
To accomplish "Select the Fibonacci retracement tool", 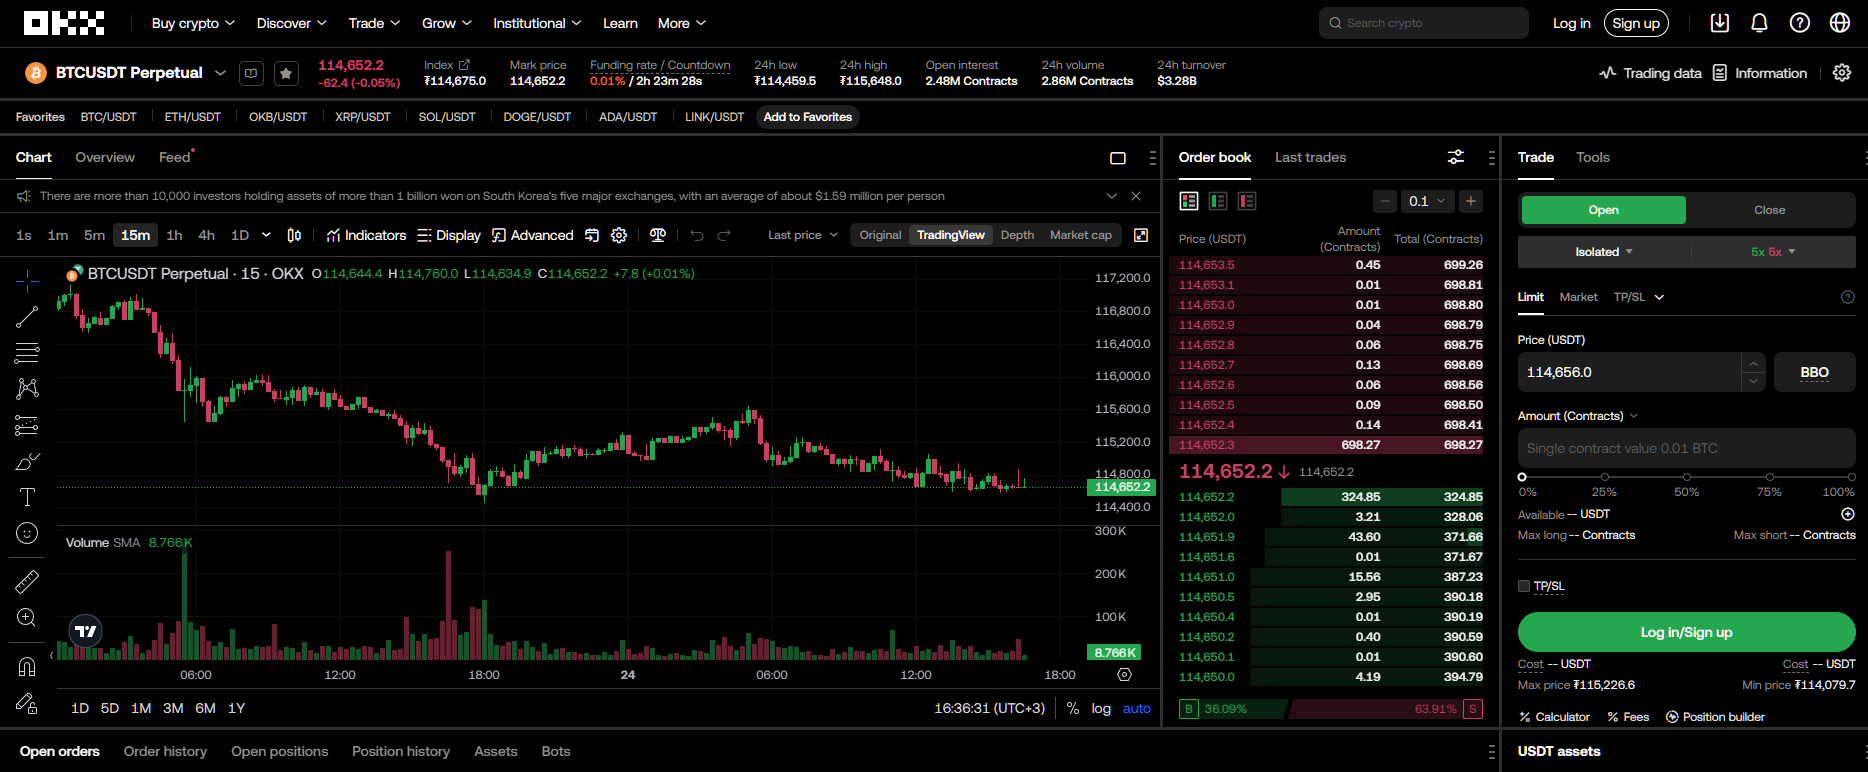I will pyautogui.click(x=27, y=353).
